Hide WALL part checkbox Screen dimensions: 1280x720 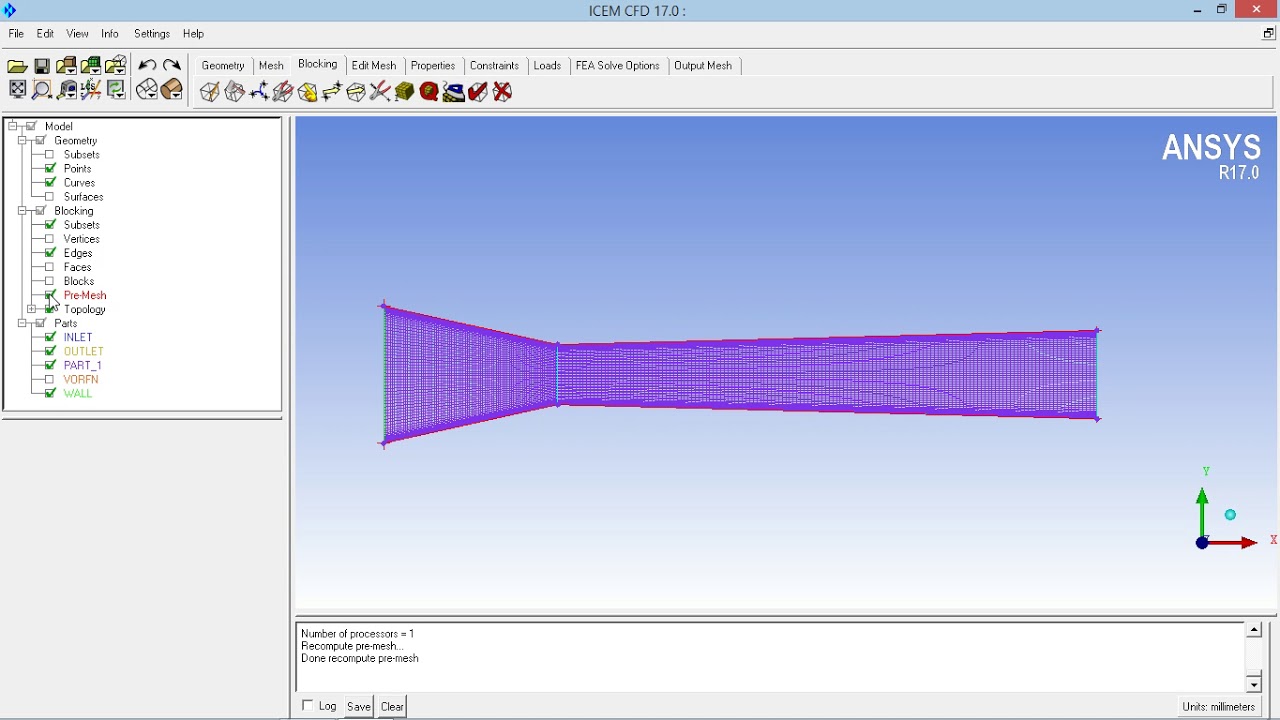coord(50,394)
